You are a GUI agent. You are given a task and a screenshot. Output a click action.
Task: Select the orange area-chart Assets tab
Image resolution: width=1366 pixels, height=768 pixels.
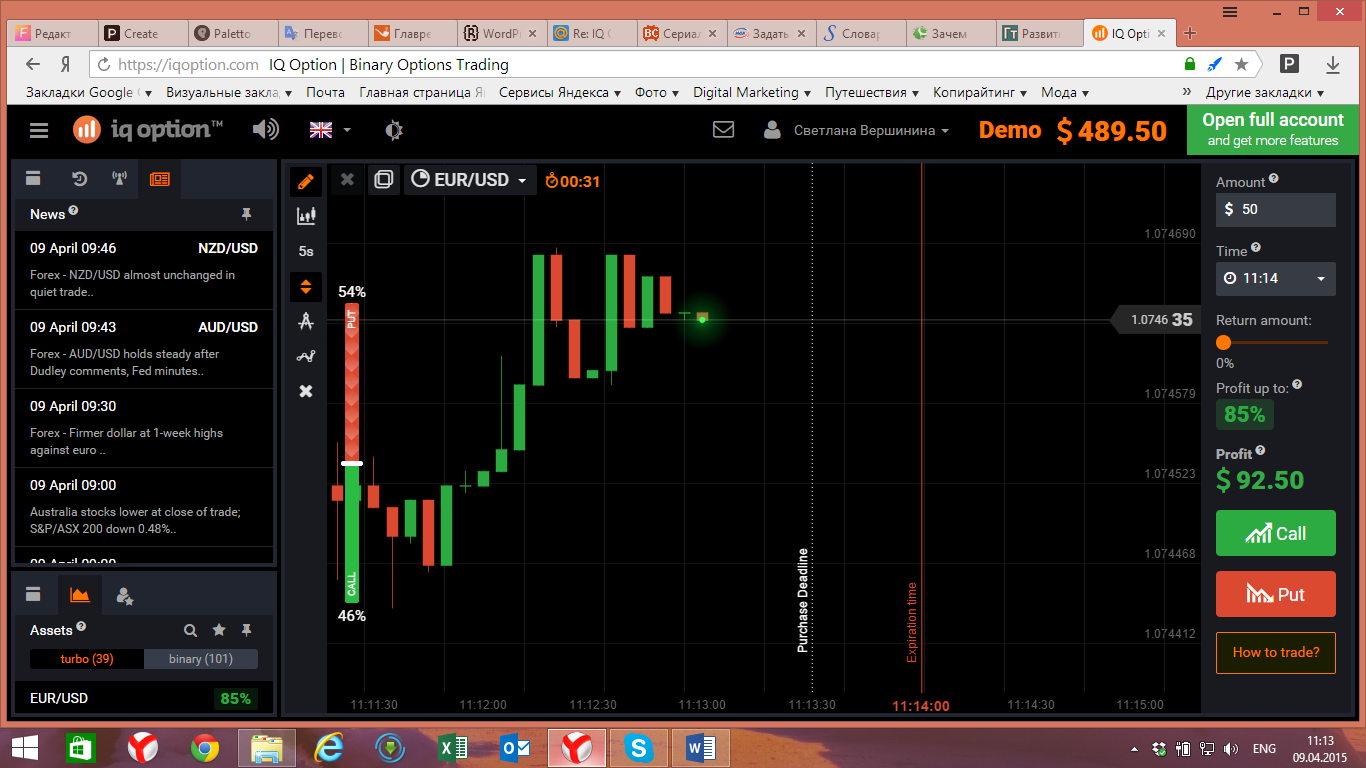click(80, 594)
